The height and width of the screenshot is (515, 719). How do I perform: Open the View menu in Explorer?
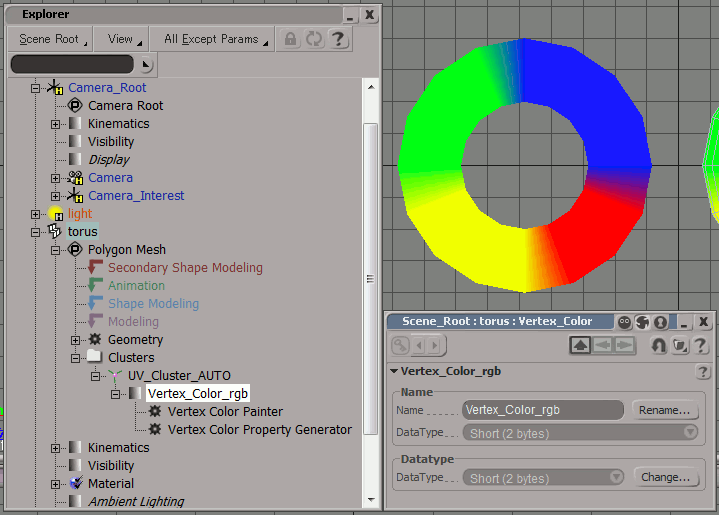tap(124, 39)
